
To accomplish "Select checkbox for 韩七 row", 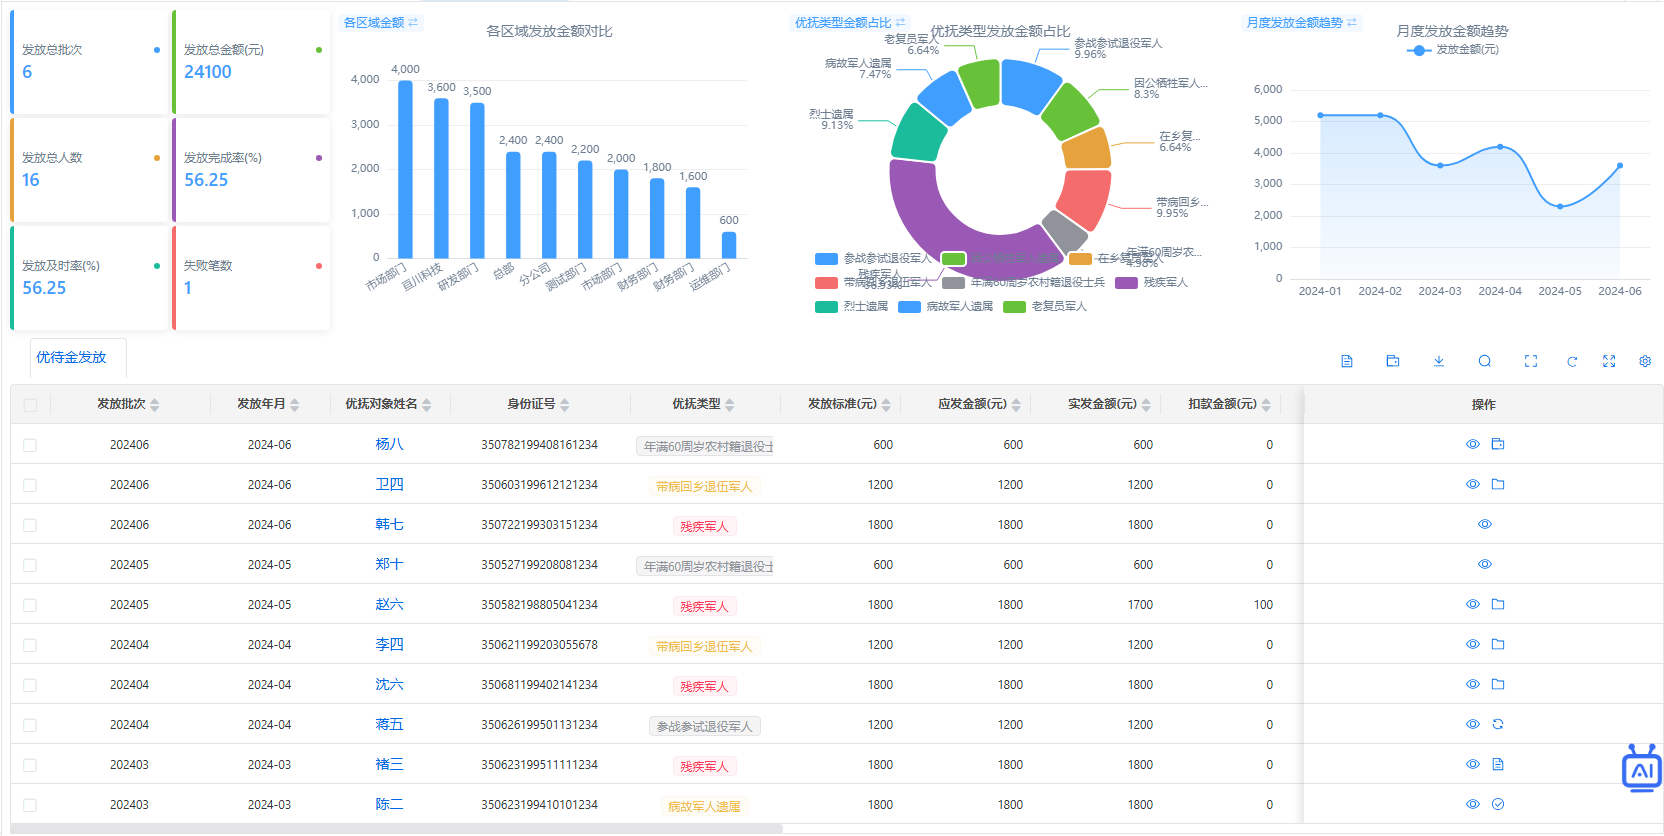I will pos(30,525).
